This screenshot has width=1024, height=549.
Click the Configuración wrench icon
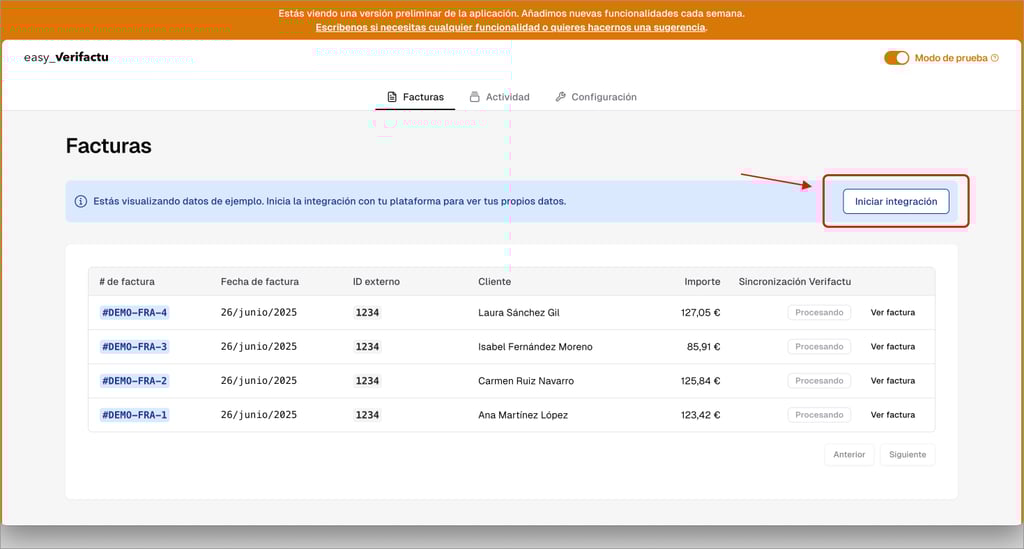[560, 97]
